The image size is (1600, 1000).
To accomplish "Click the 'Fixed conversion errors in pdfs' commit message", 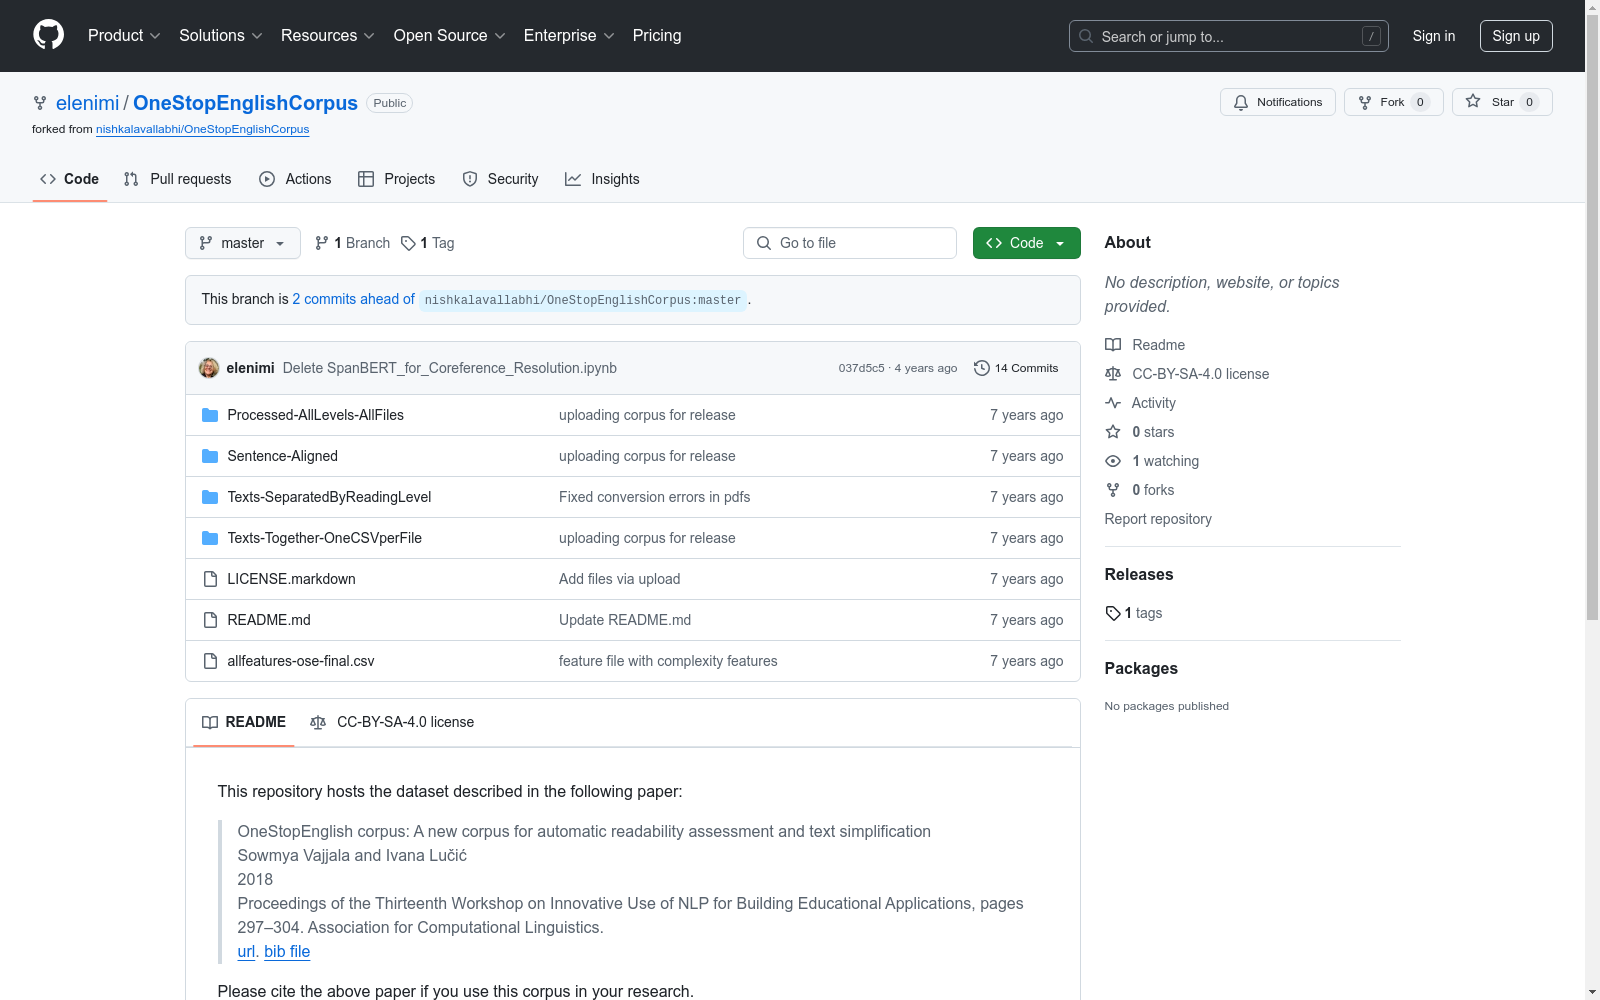I will [x=654, y=497].
